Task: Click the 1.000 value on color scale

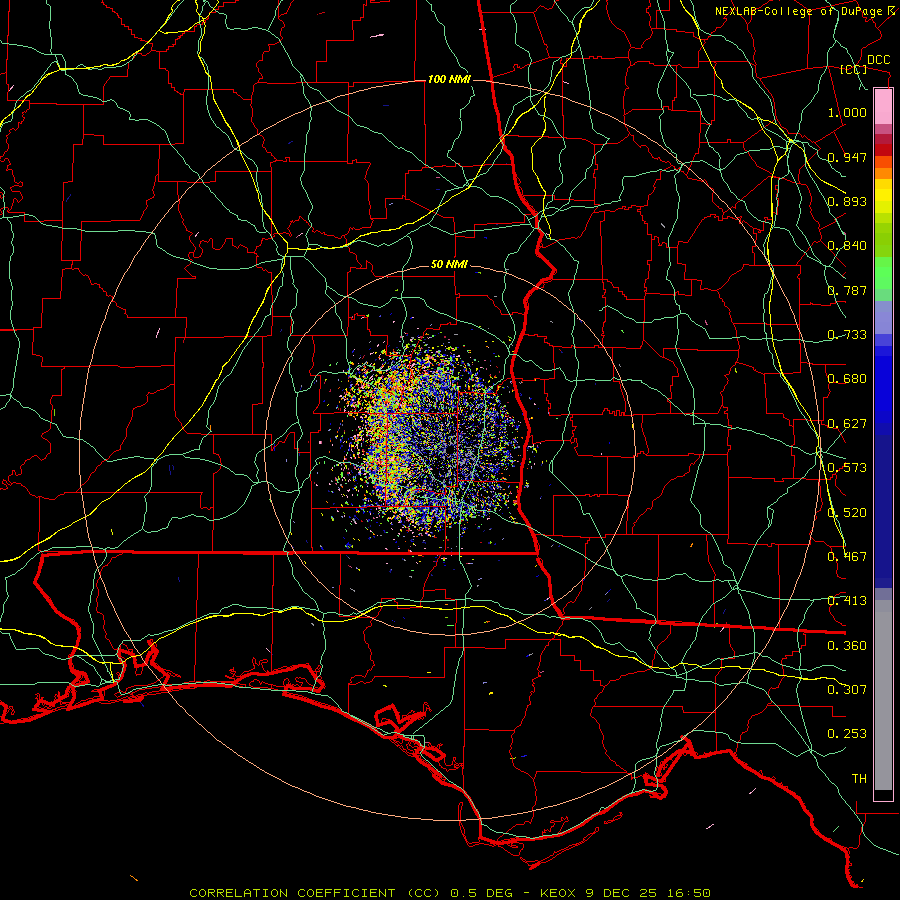Action: point(847,112)
